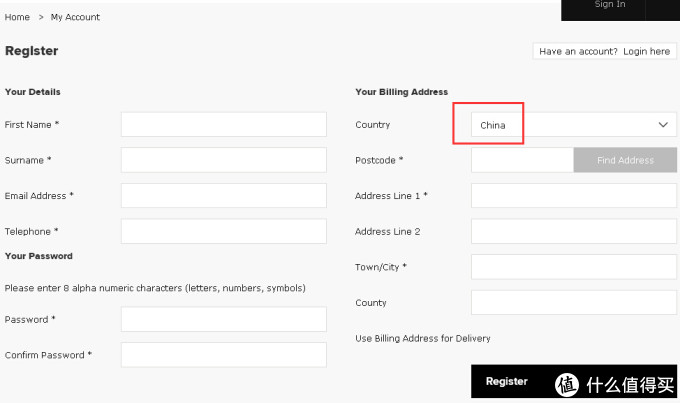Viewport: 680px width, 403px height.
Task: Click the Find Address button
Action: pos(625,160)
